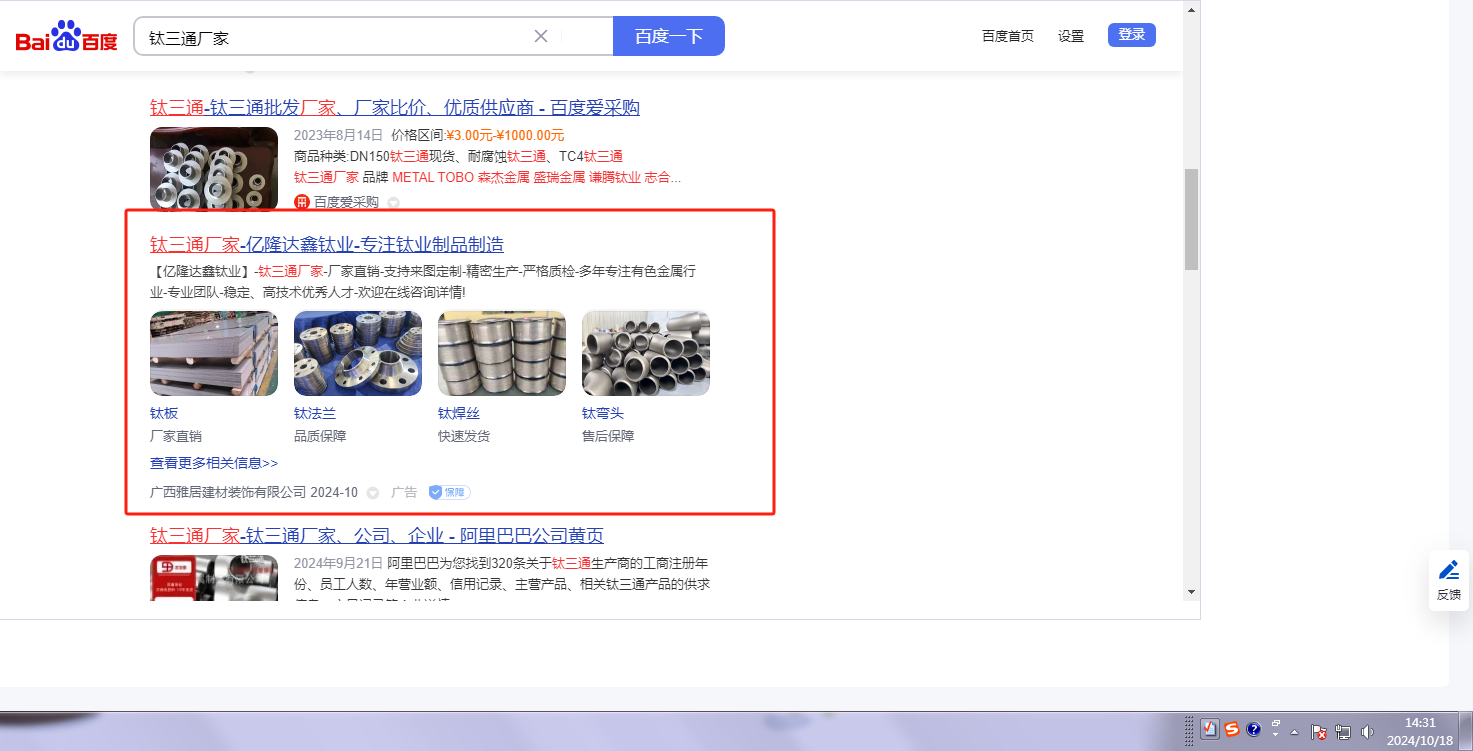Click the language bar restore icon in the taskbar

click(x=1276, y=723)
